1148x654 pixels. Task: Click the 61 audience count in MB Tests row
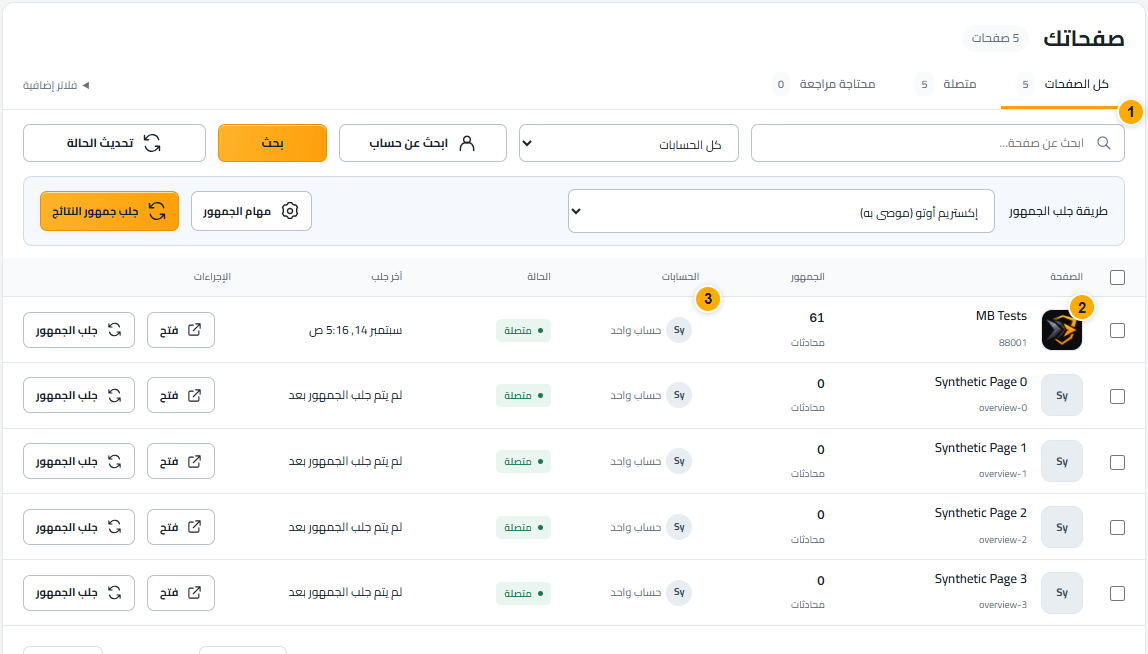coord(816,318)
